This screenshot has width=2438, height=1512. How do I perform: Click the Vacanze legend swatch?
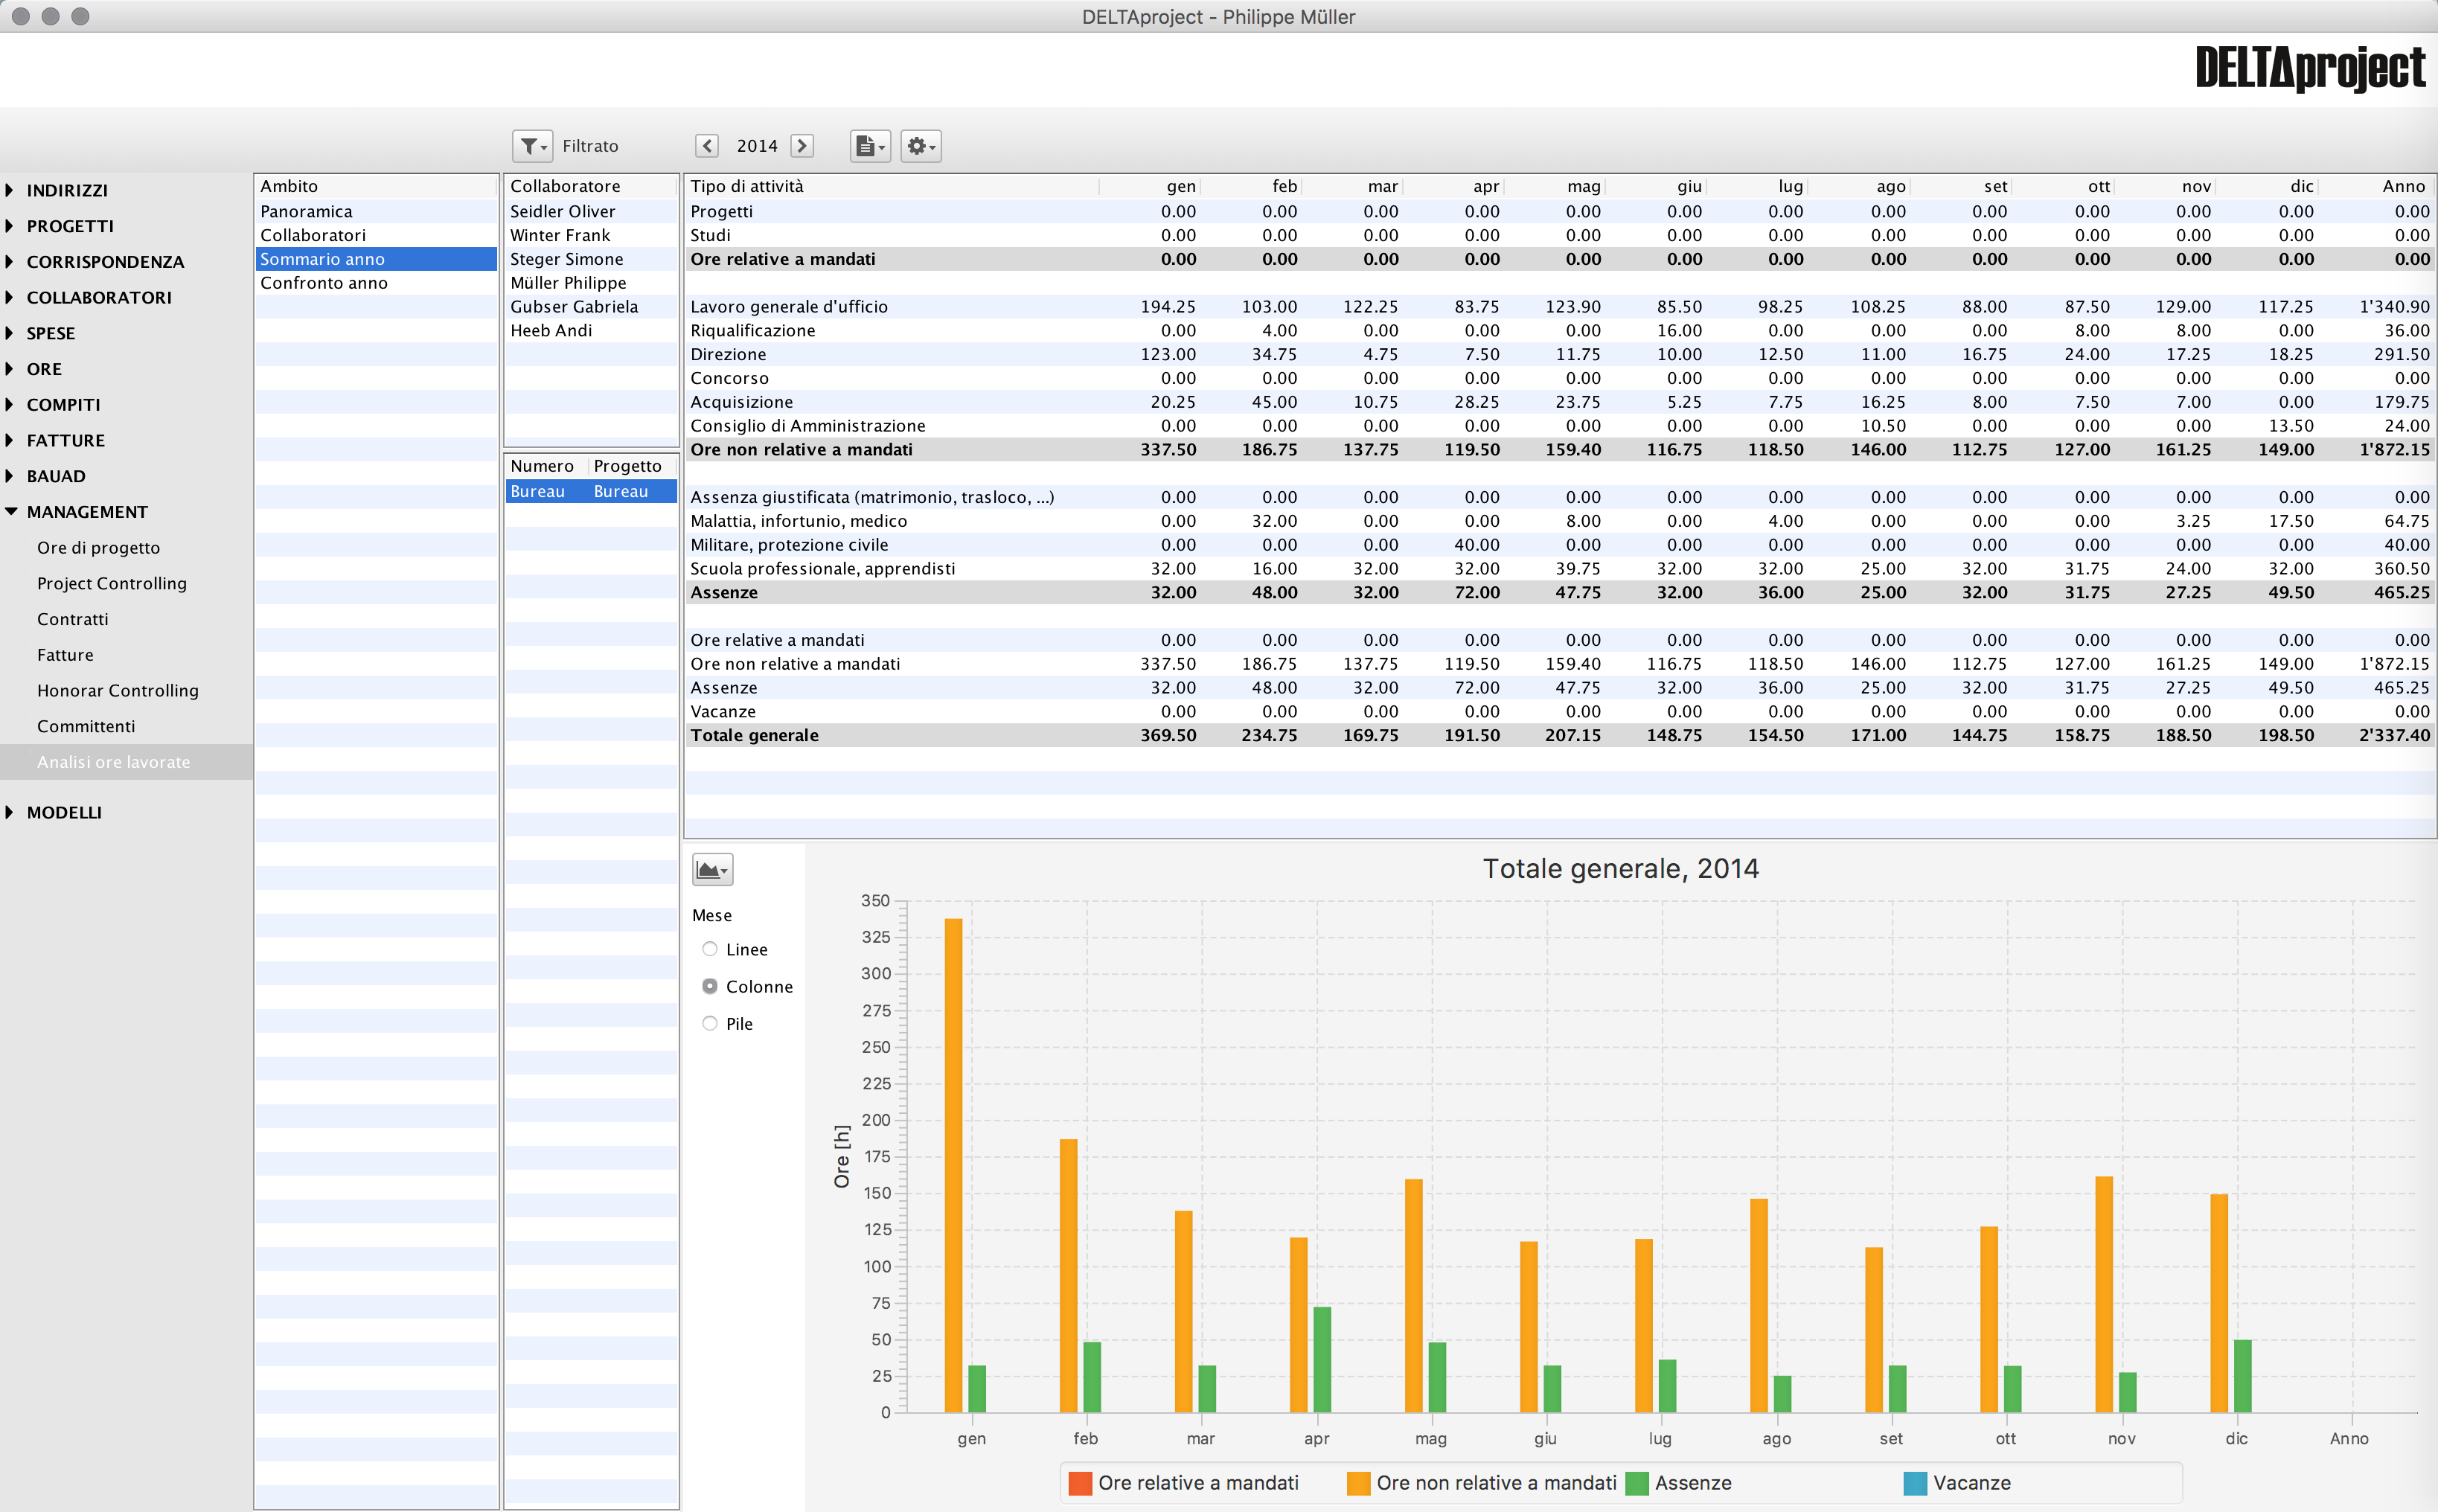click(x=1915, y=1483)
